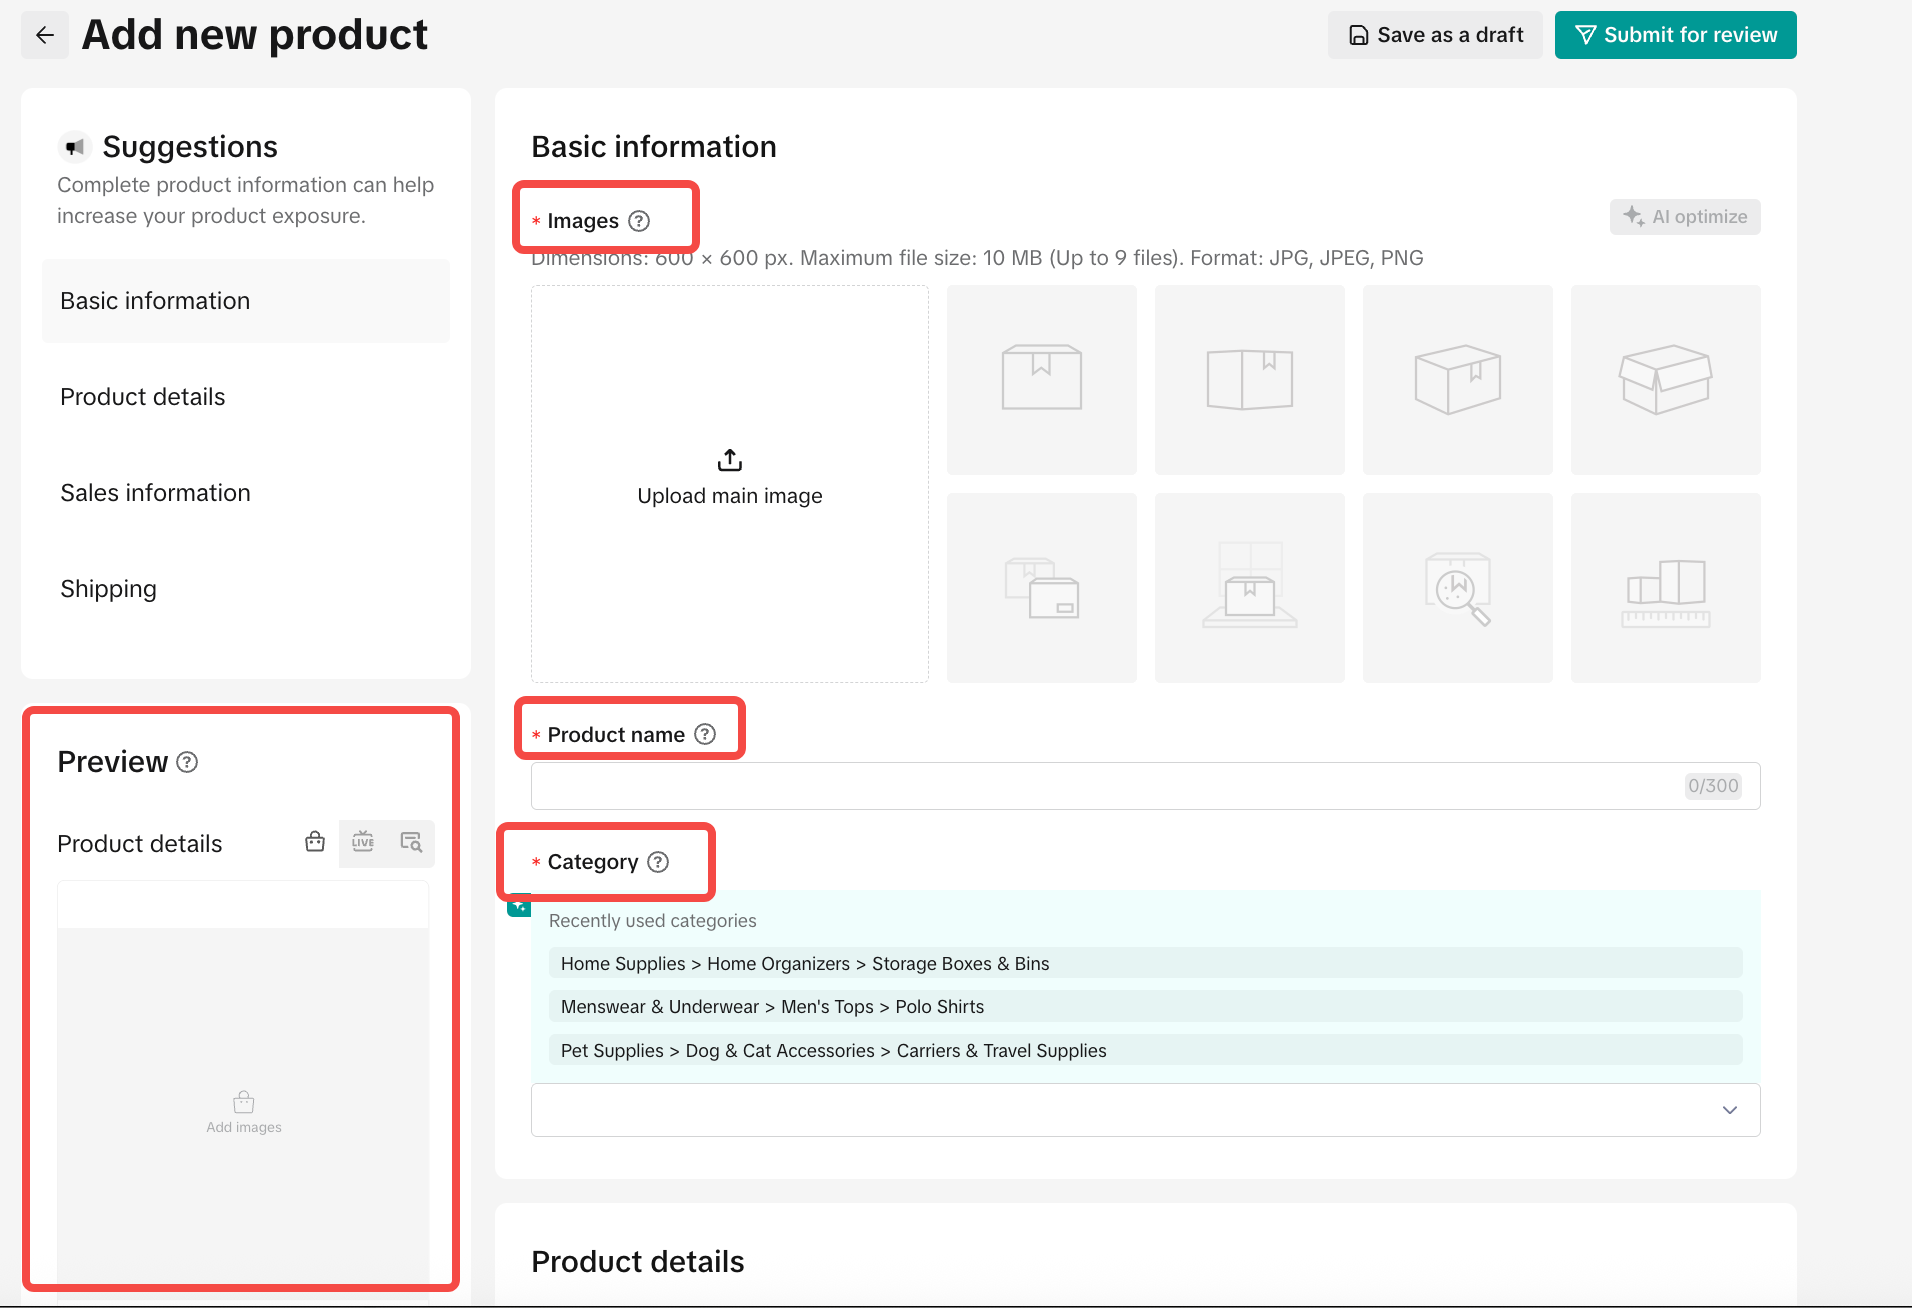
Task: Click the Preview help icon
Action: point(187,762)
